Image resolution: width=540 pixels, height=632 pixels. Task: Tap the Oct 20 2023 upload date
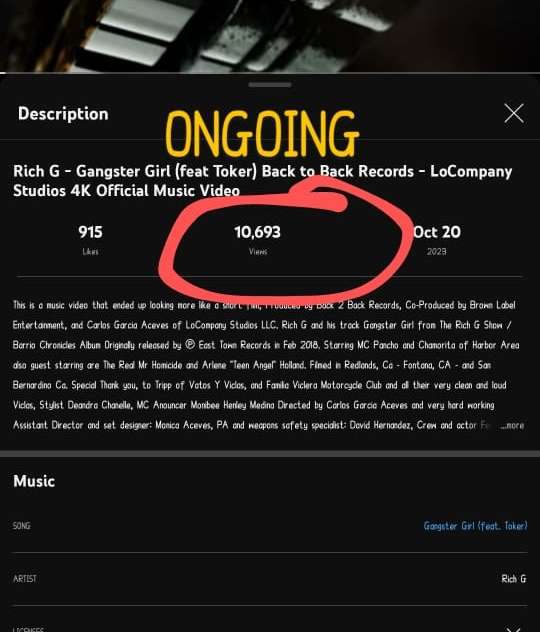click(437, 239)
